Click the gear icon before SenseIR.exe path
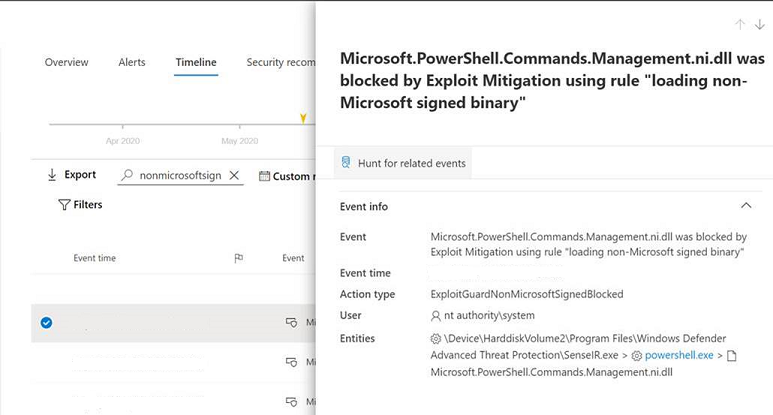The width and height of the screenshot is (773, 415). 436,339
